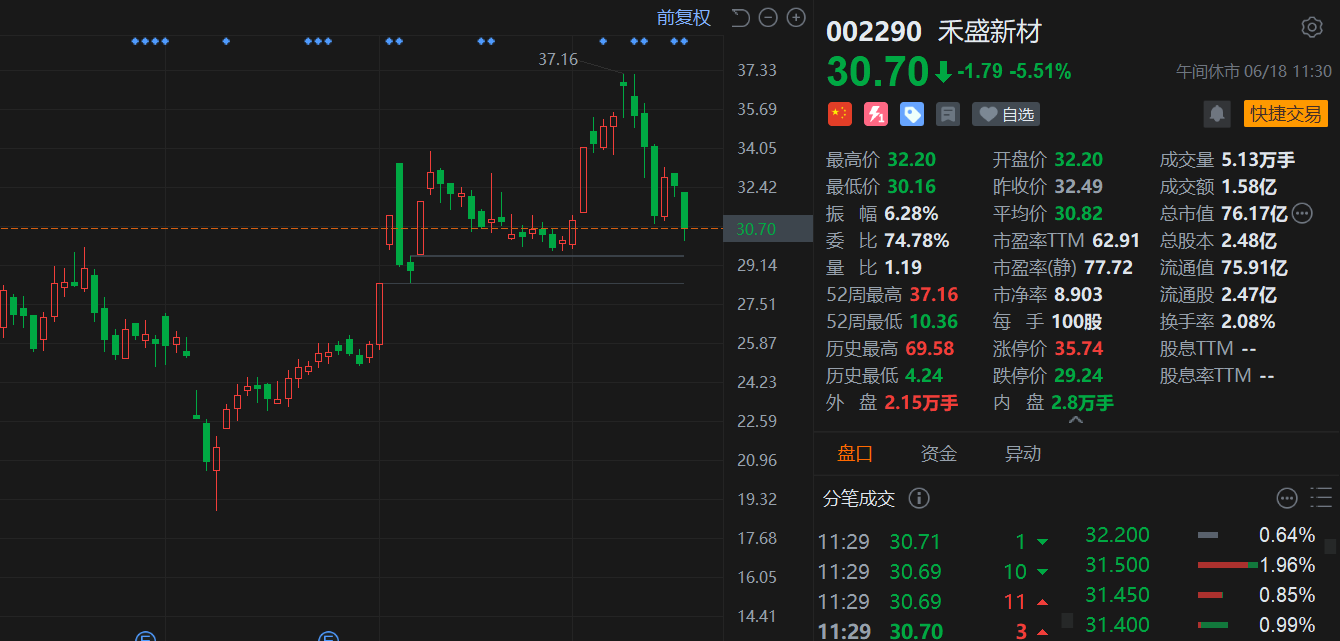Click the 市盈率(静) 77.72 value

(1109, 267)
